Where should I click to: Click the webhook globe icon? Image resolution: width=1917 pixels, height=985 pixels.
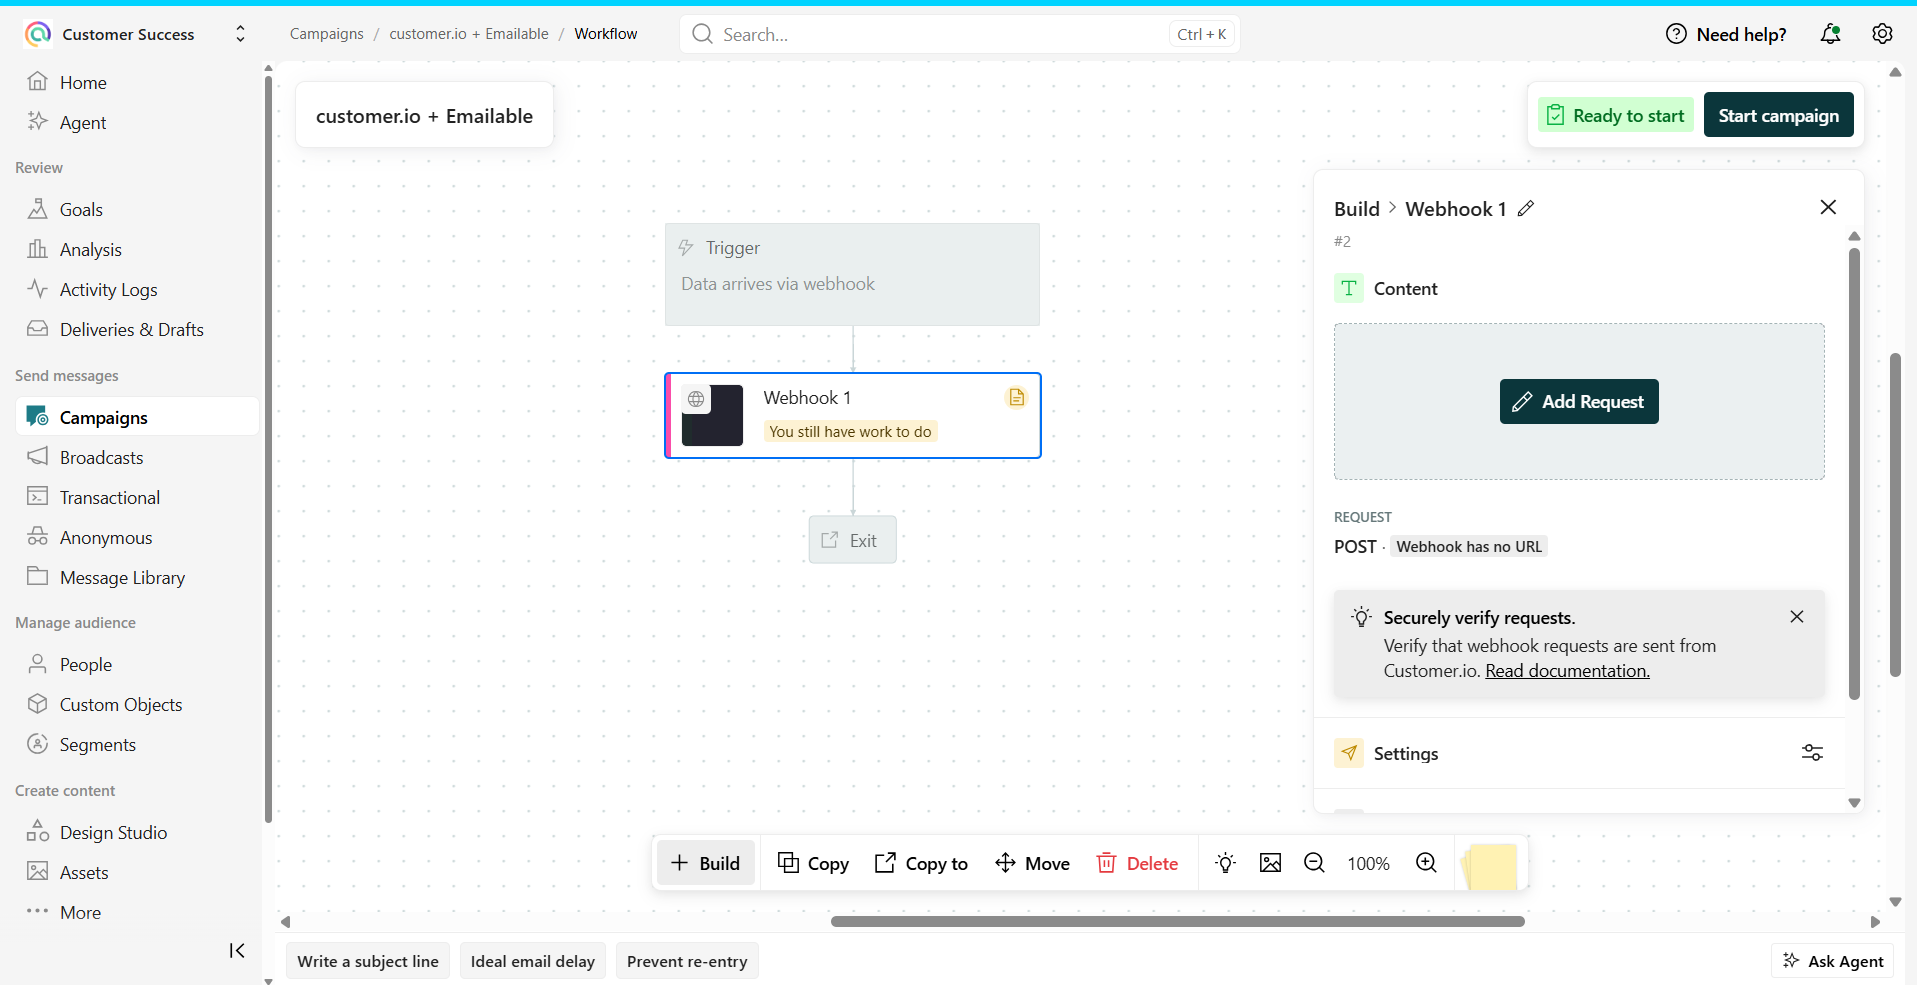click(696, 399)
